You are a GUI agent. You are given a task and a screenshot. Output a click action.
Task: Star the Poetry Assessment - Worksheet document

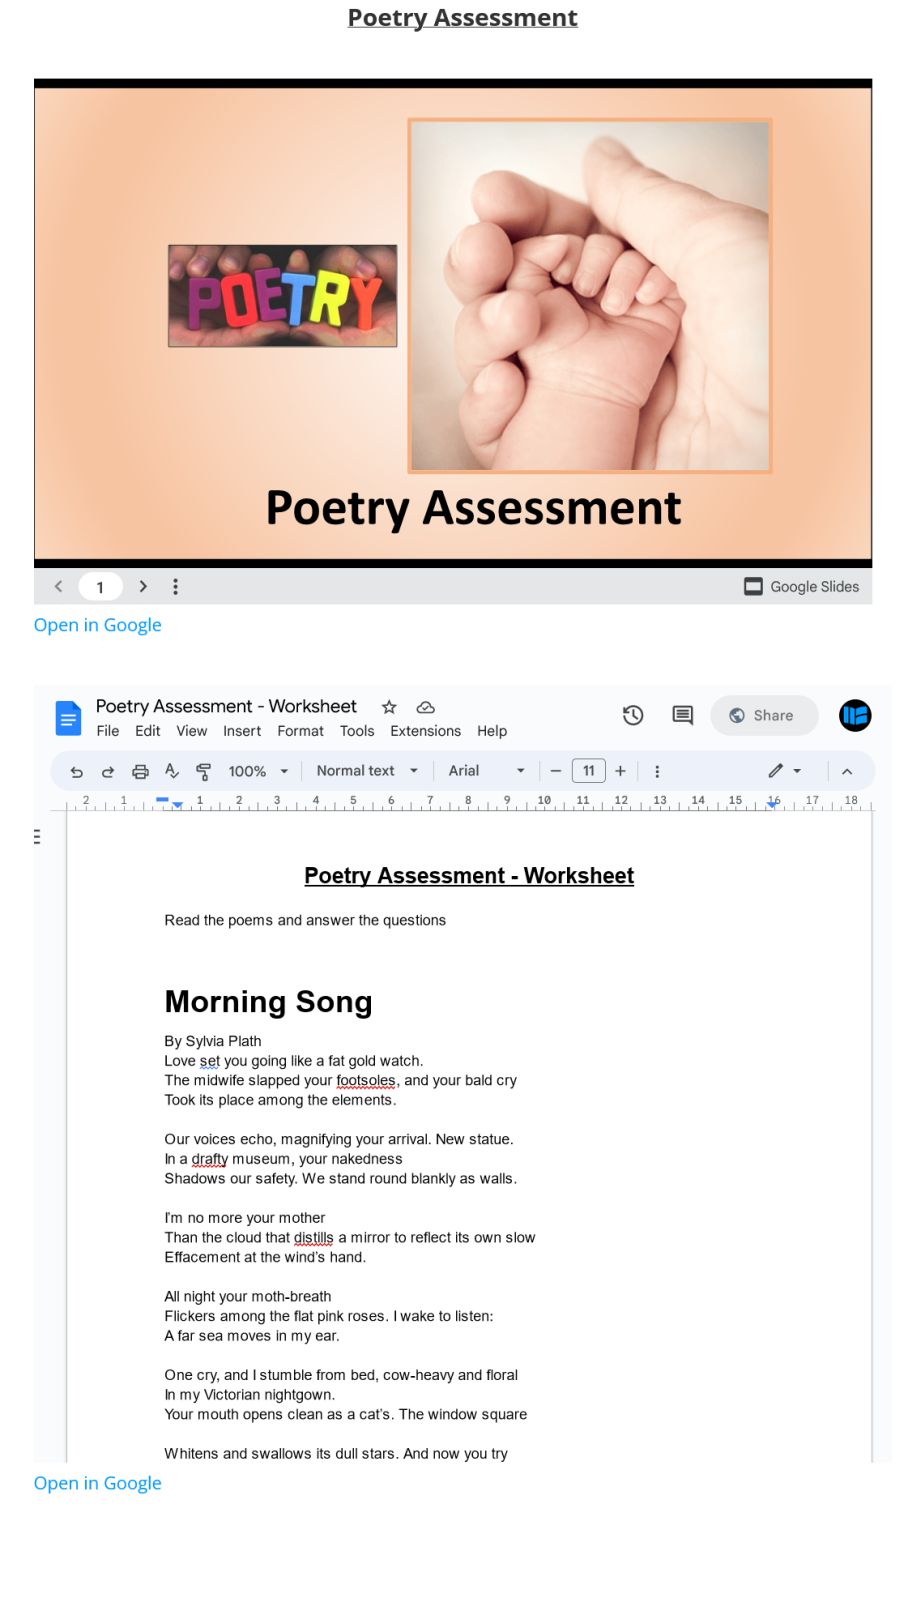(x=389, y=707)
